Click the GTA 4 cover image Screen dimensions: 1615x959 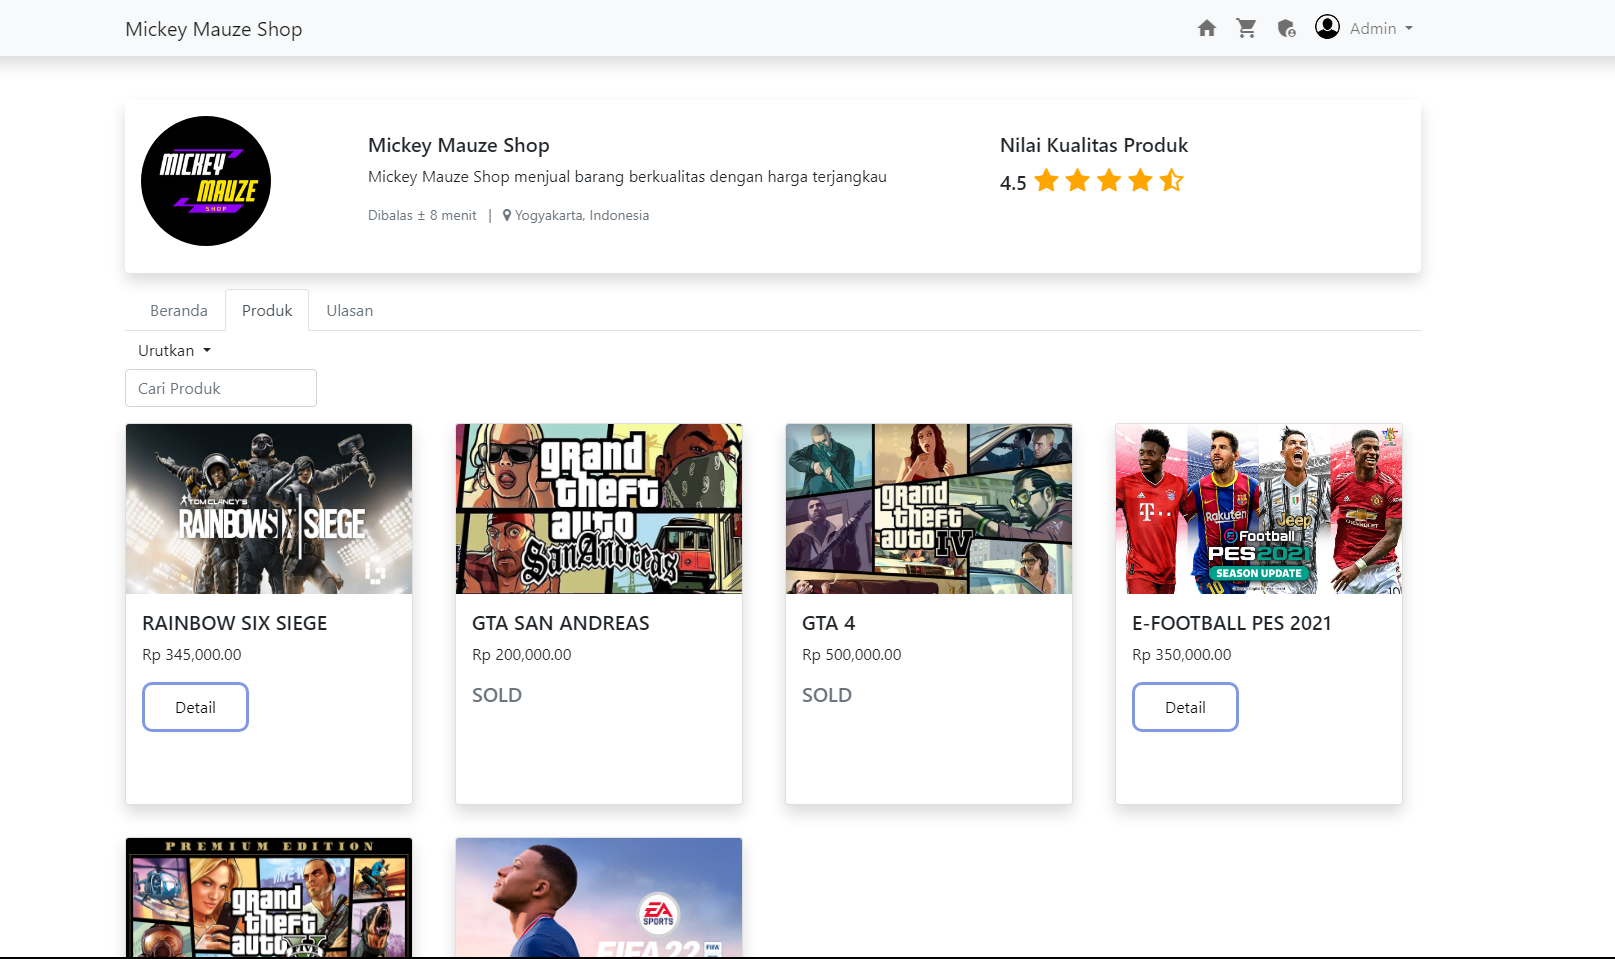(x=929, y=509)
